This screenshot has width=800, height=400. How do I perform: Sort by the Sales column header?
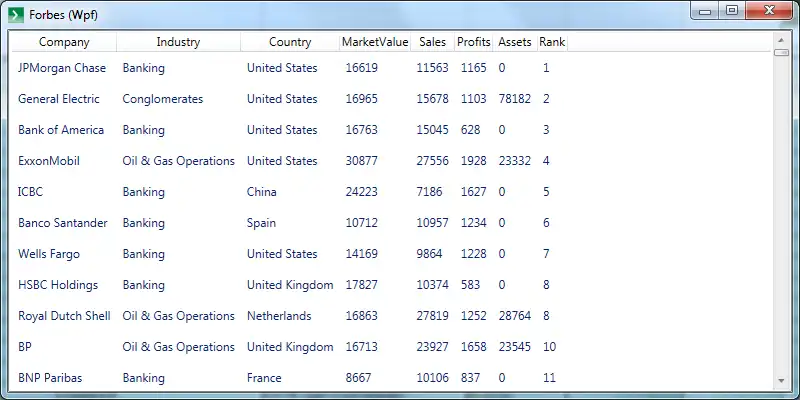(x=433, y=42)
